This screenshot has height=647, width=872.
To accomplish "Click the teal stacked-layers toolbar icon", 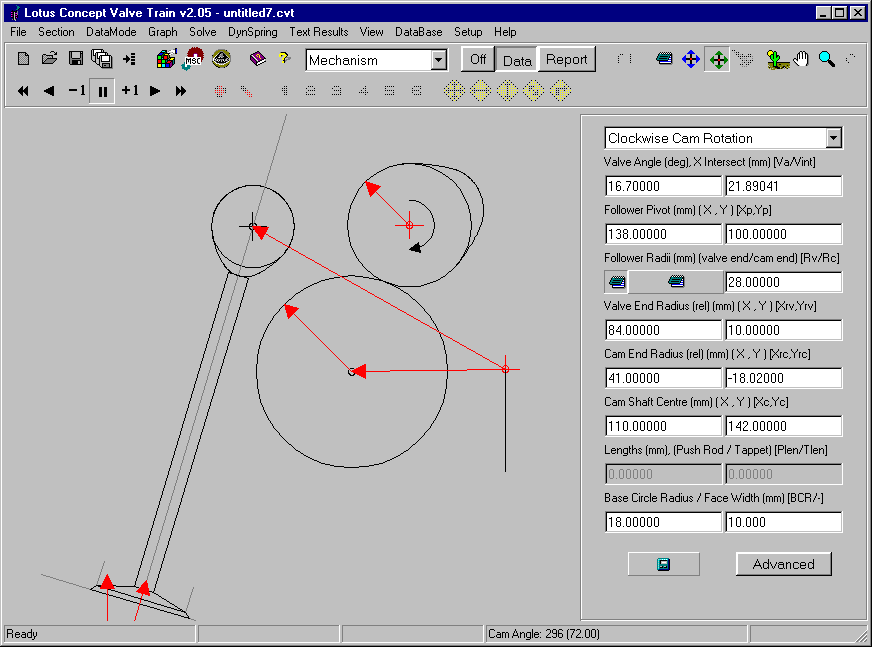I will coord(664,58).
